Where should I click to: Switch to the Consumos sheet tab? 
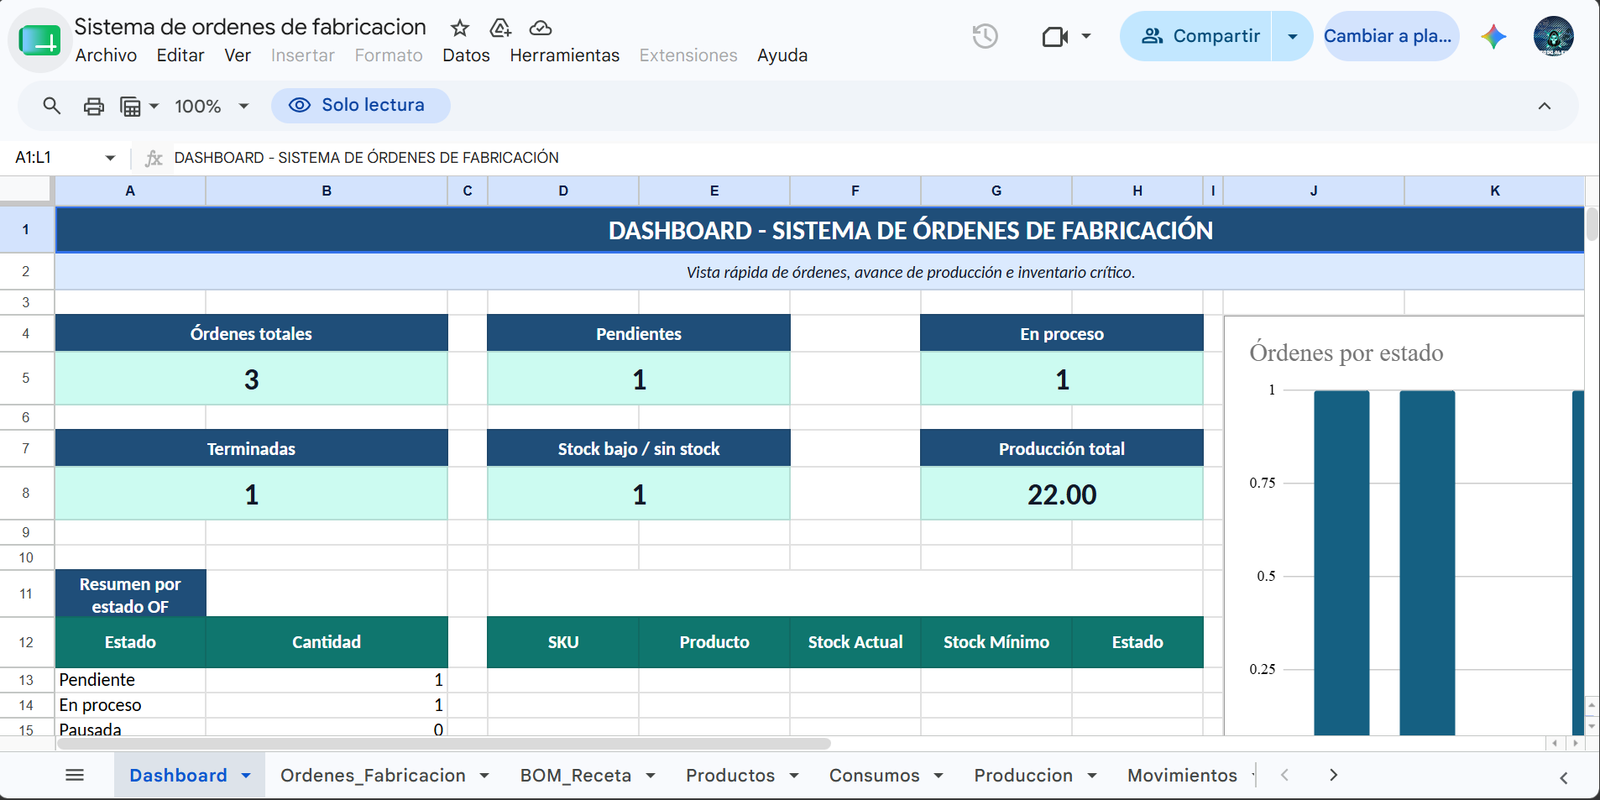[x=874, y=776]
